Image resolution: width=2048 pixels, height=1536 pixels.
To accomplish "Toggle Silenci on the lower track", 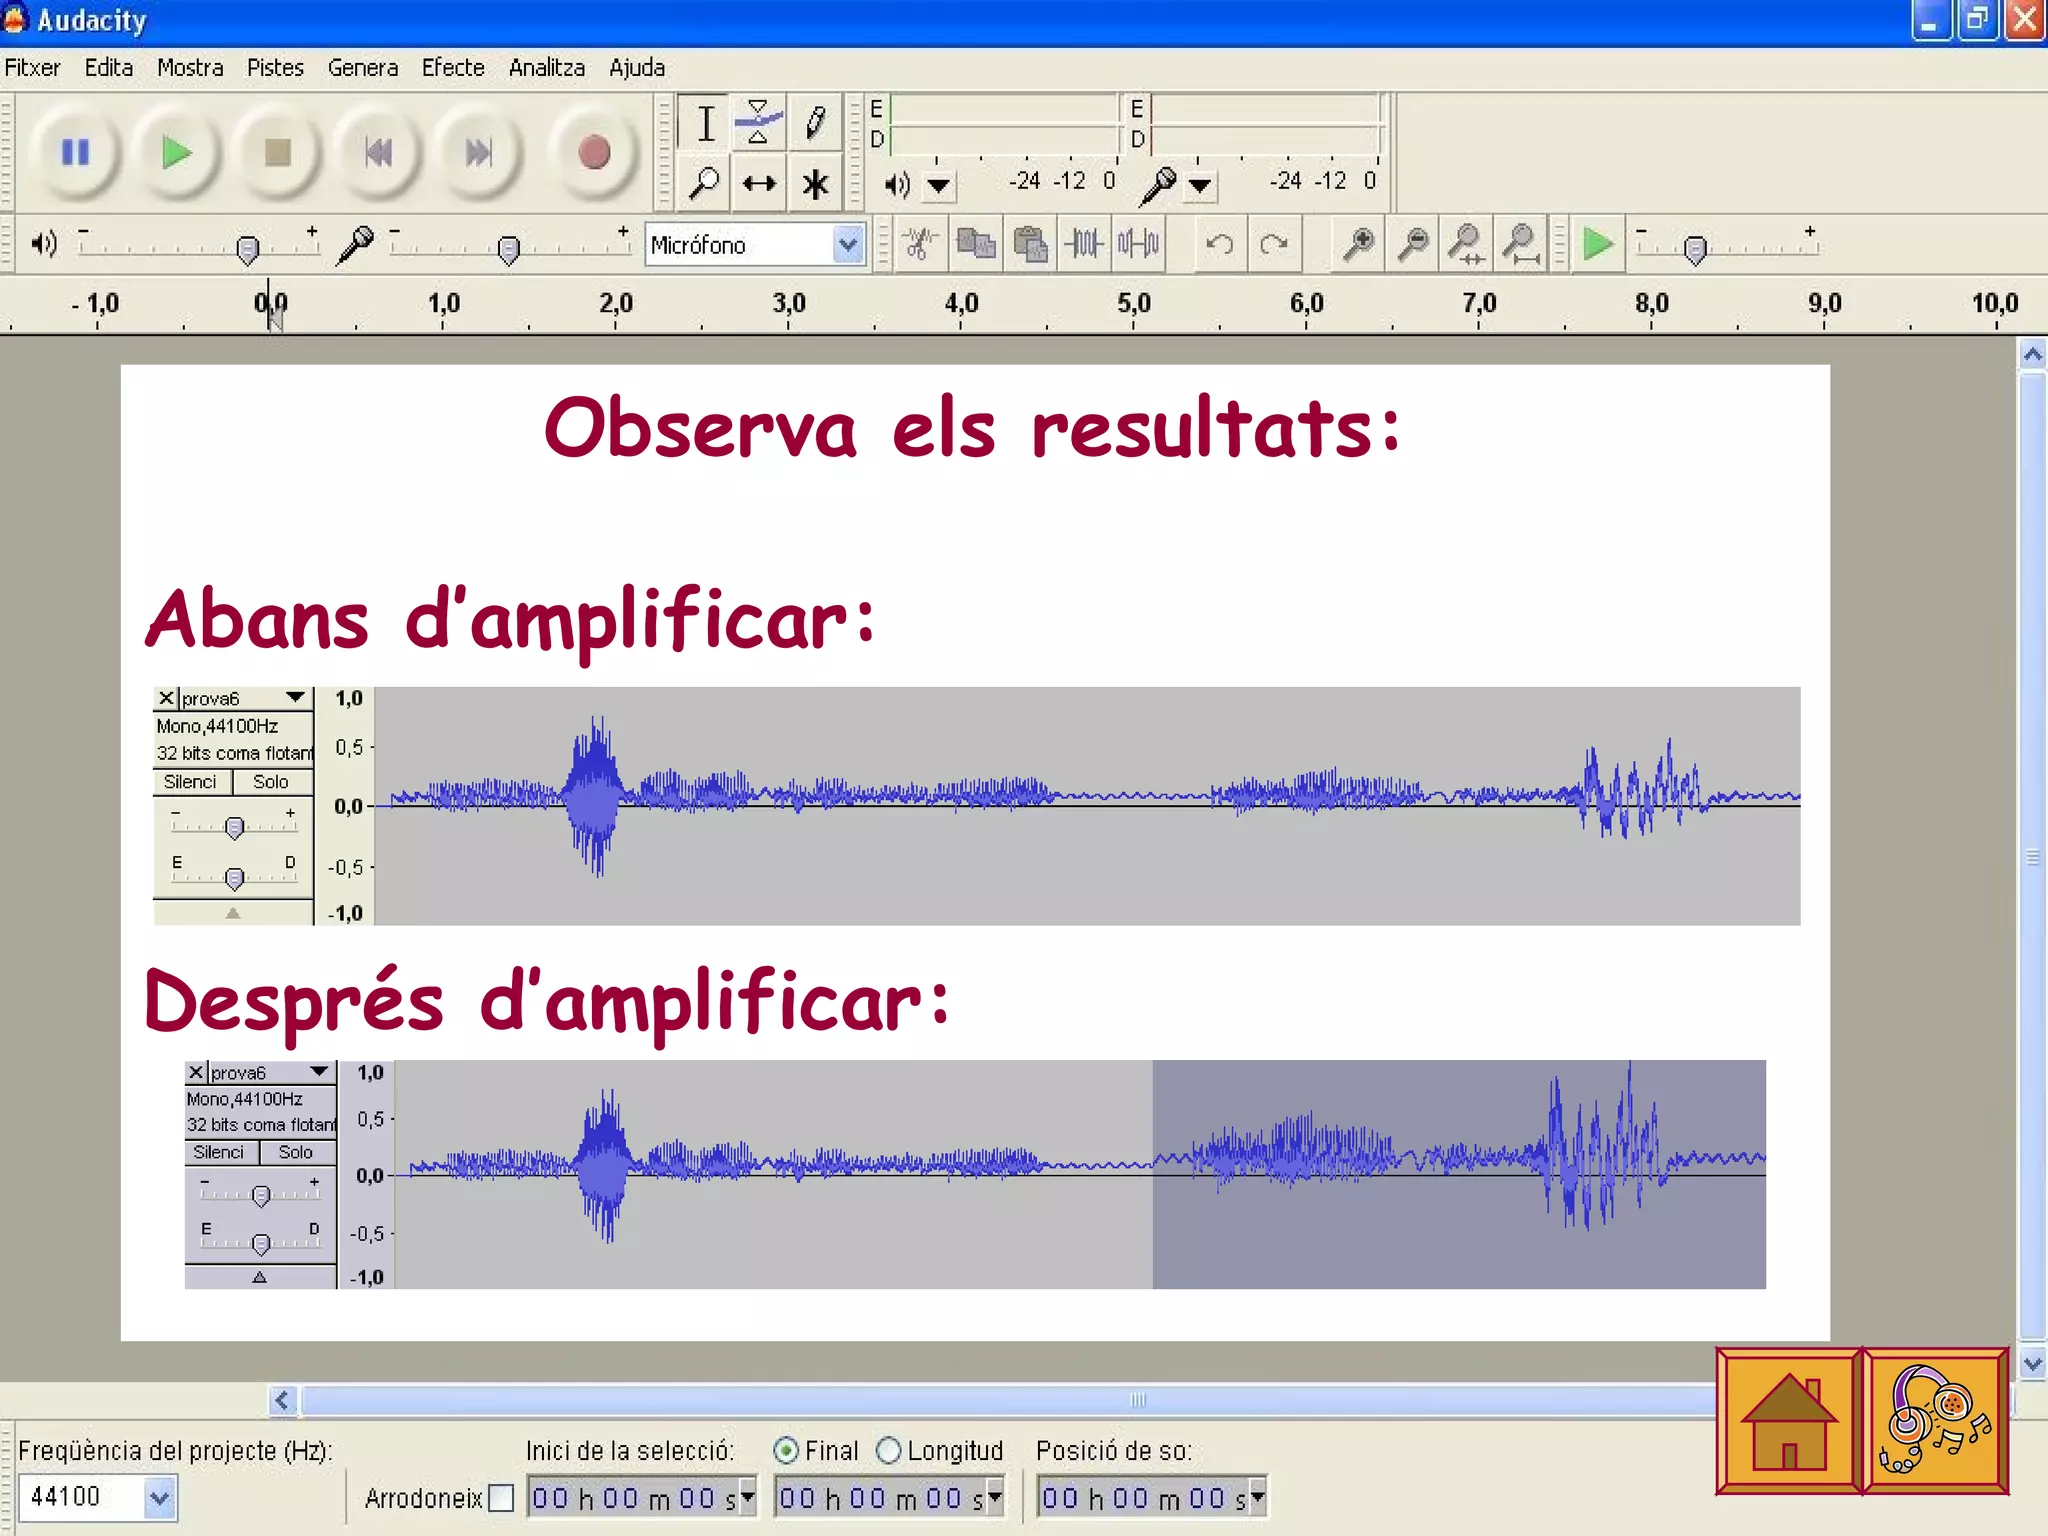I will (219, 1152).
